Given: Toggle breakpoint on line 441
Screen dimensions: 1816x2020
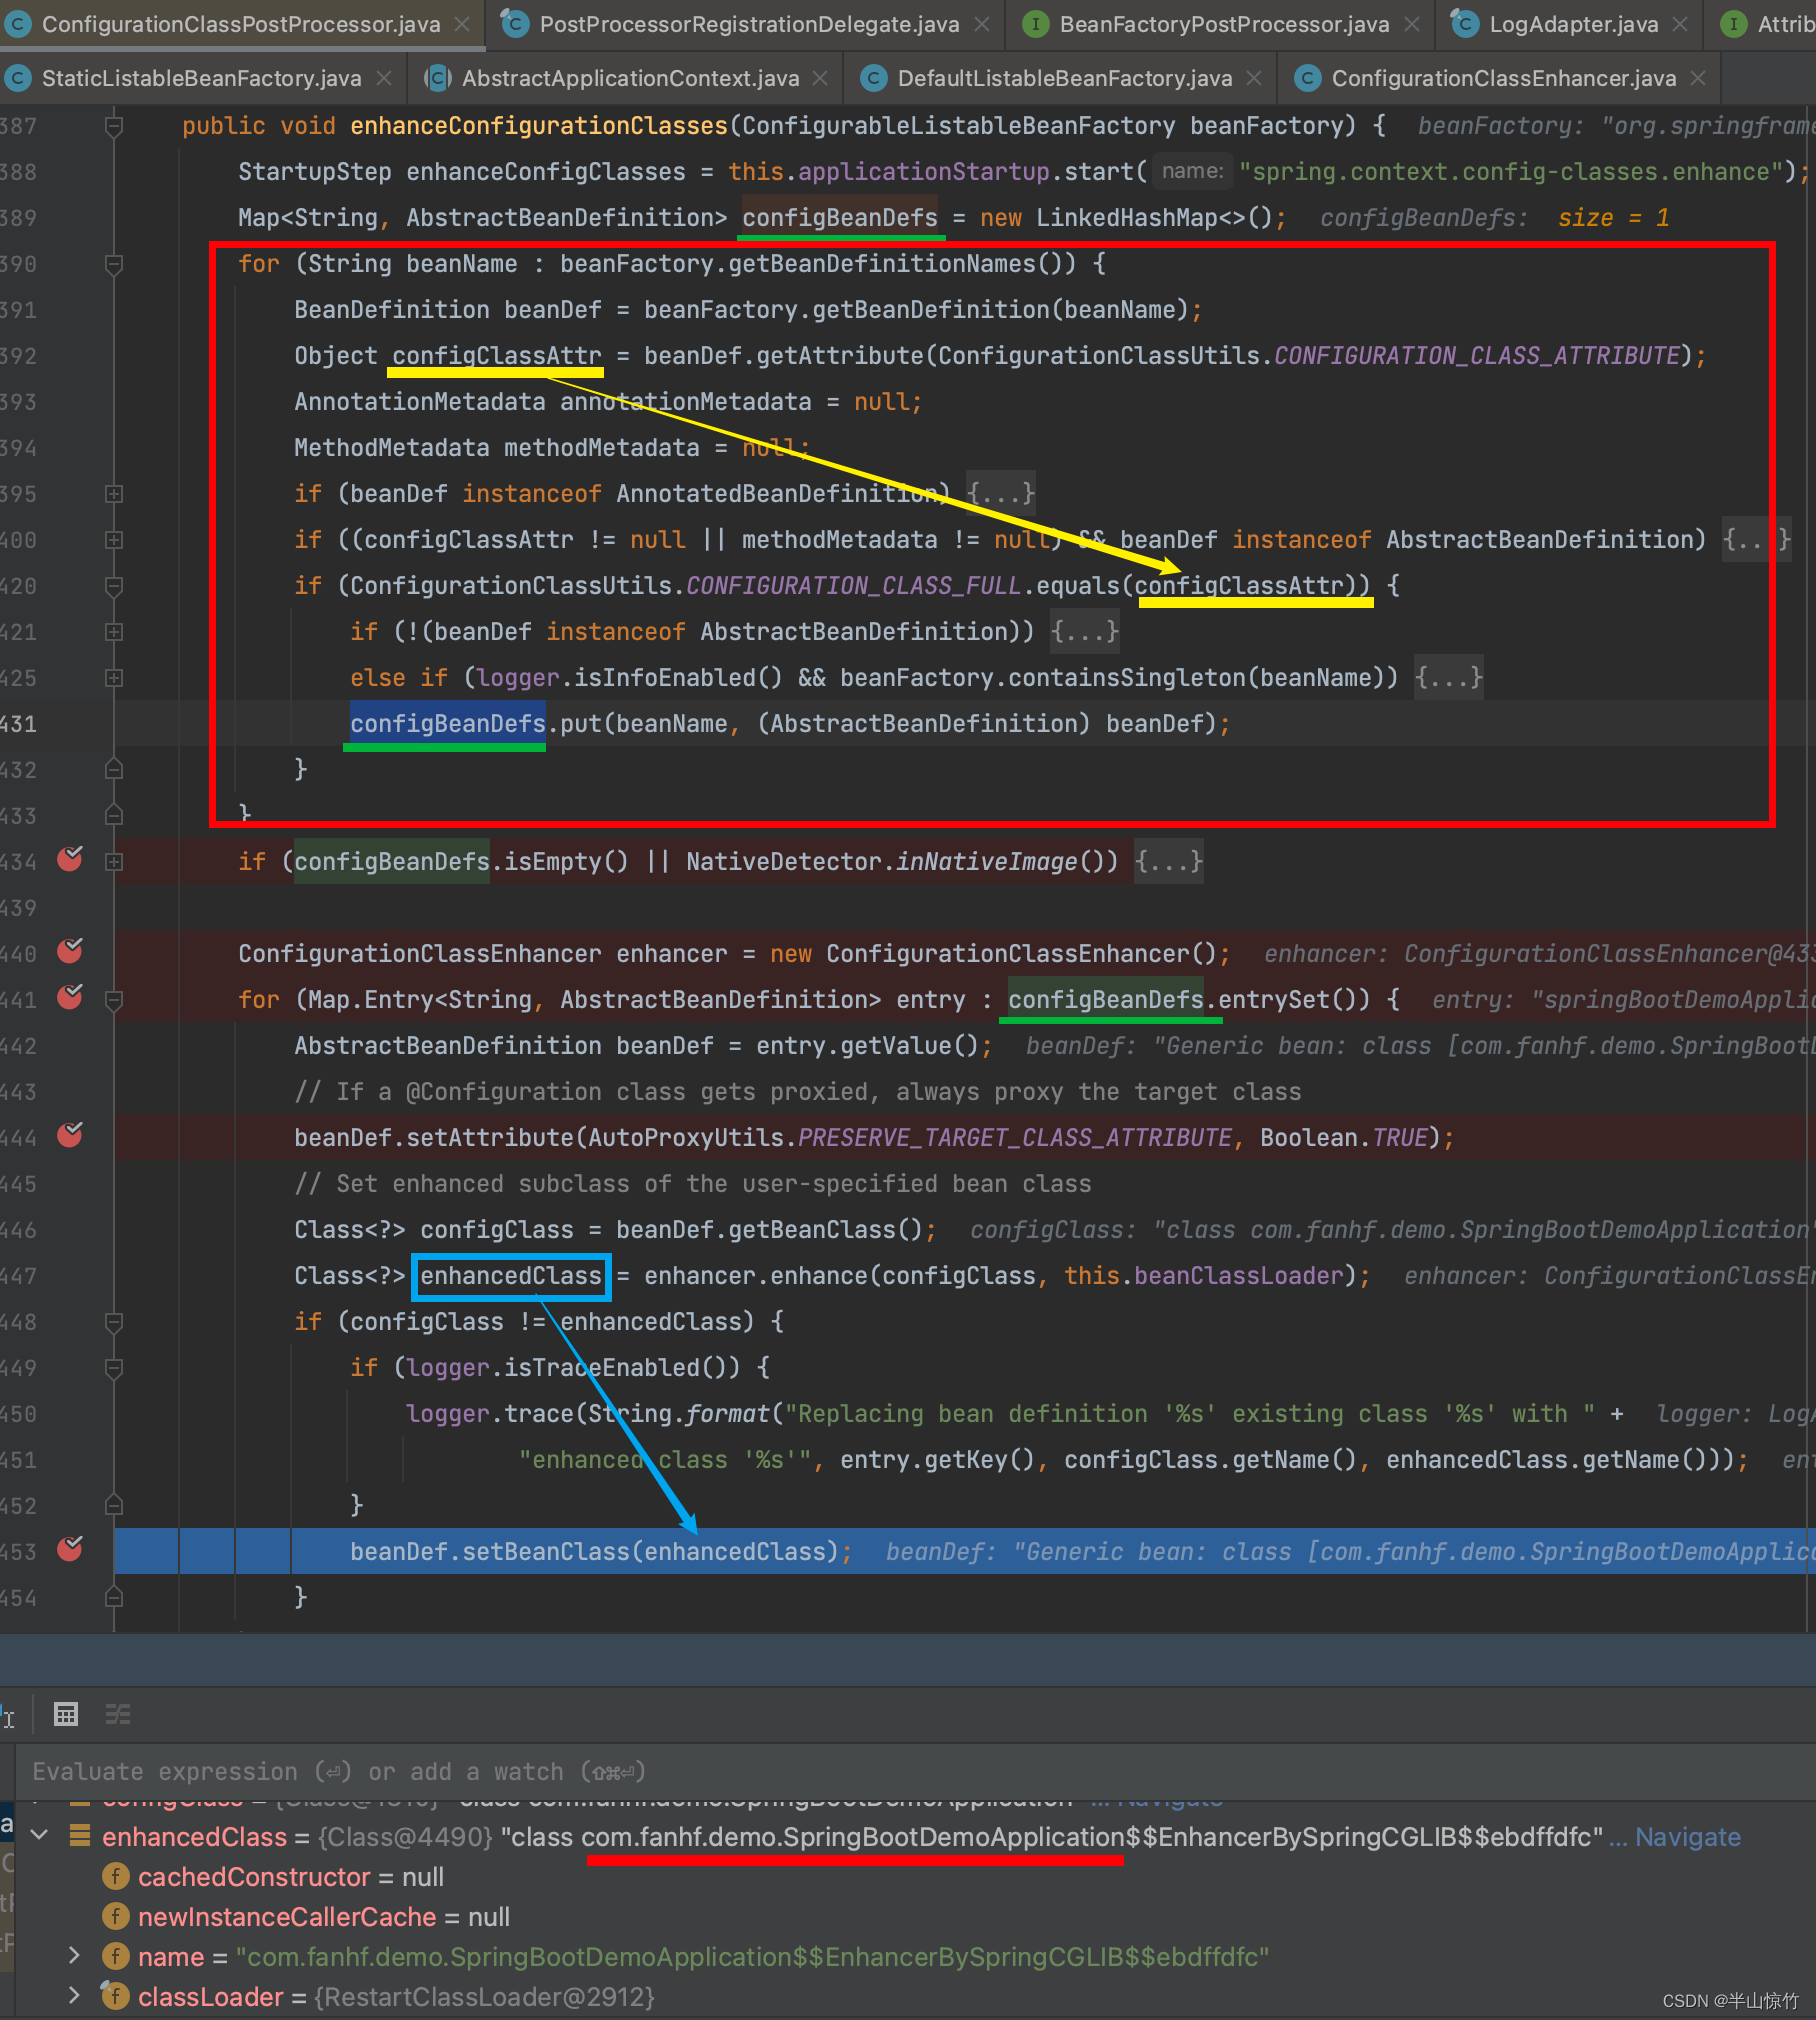Looking at the screenshot, I should coord(70,997).
